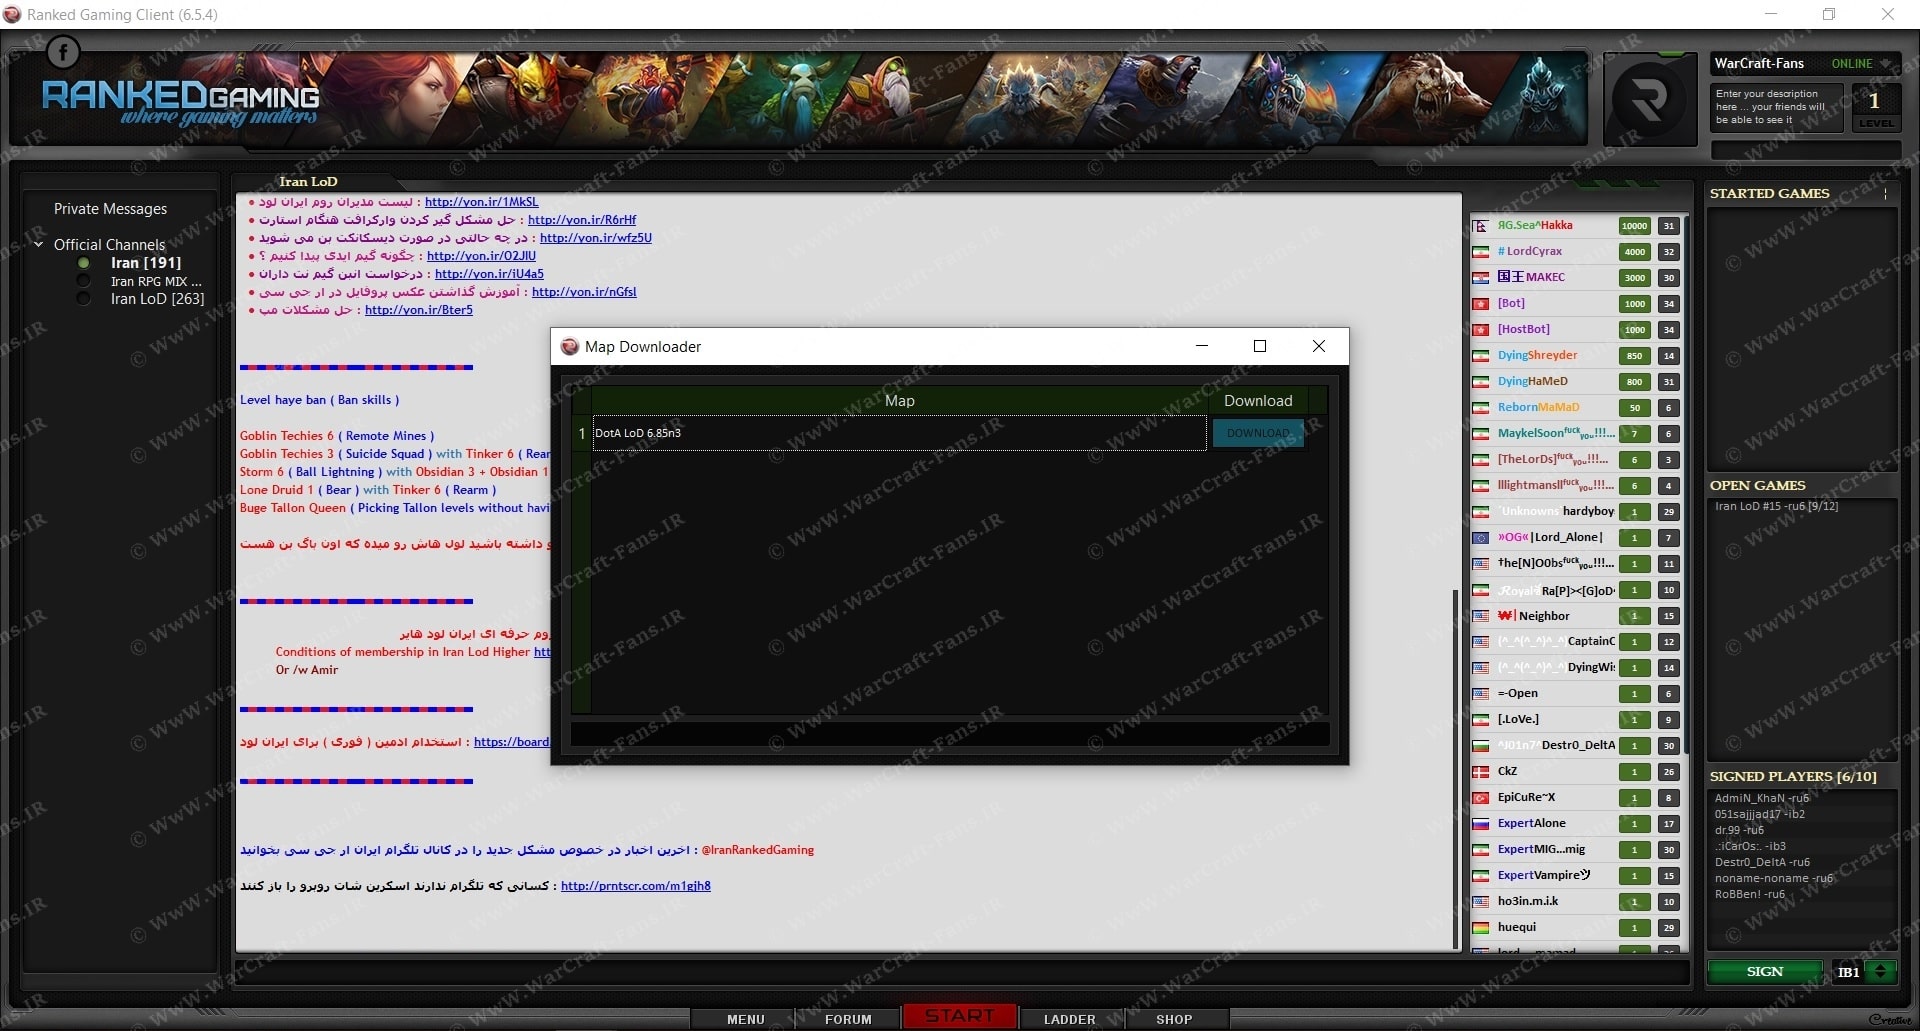Click the flag icon next to LordCyrax
Viewport: 1920px width, 1031px height.
(x=1481, y=252)
